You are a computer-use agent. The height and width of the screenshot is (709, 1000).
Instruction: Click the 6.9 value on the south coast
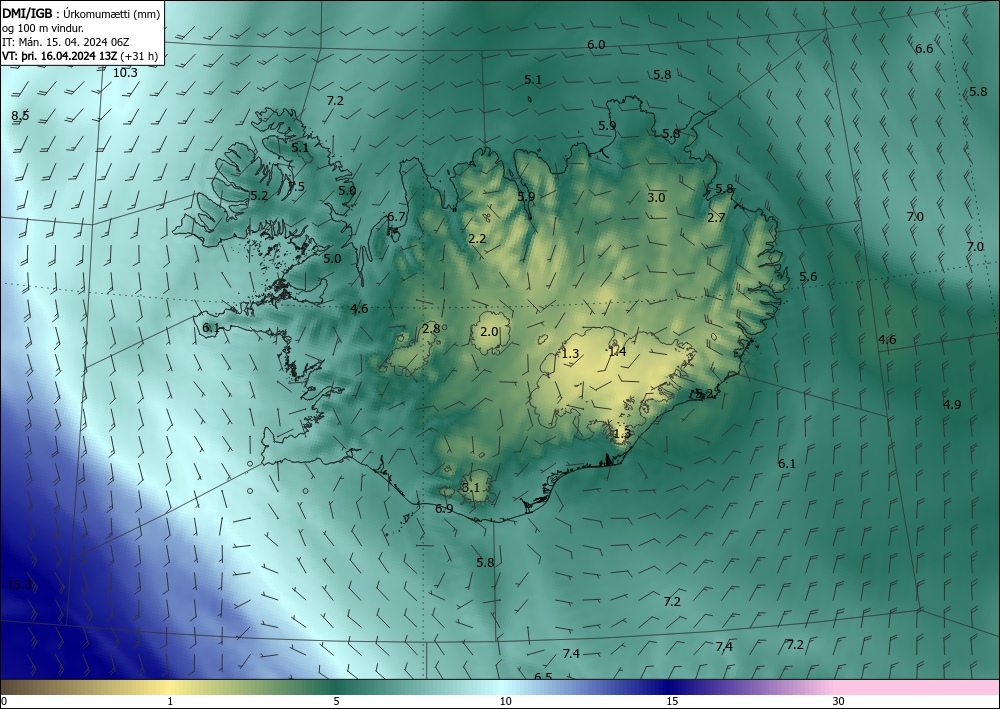pos(444,509)
